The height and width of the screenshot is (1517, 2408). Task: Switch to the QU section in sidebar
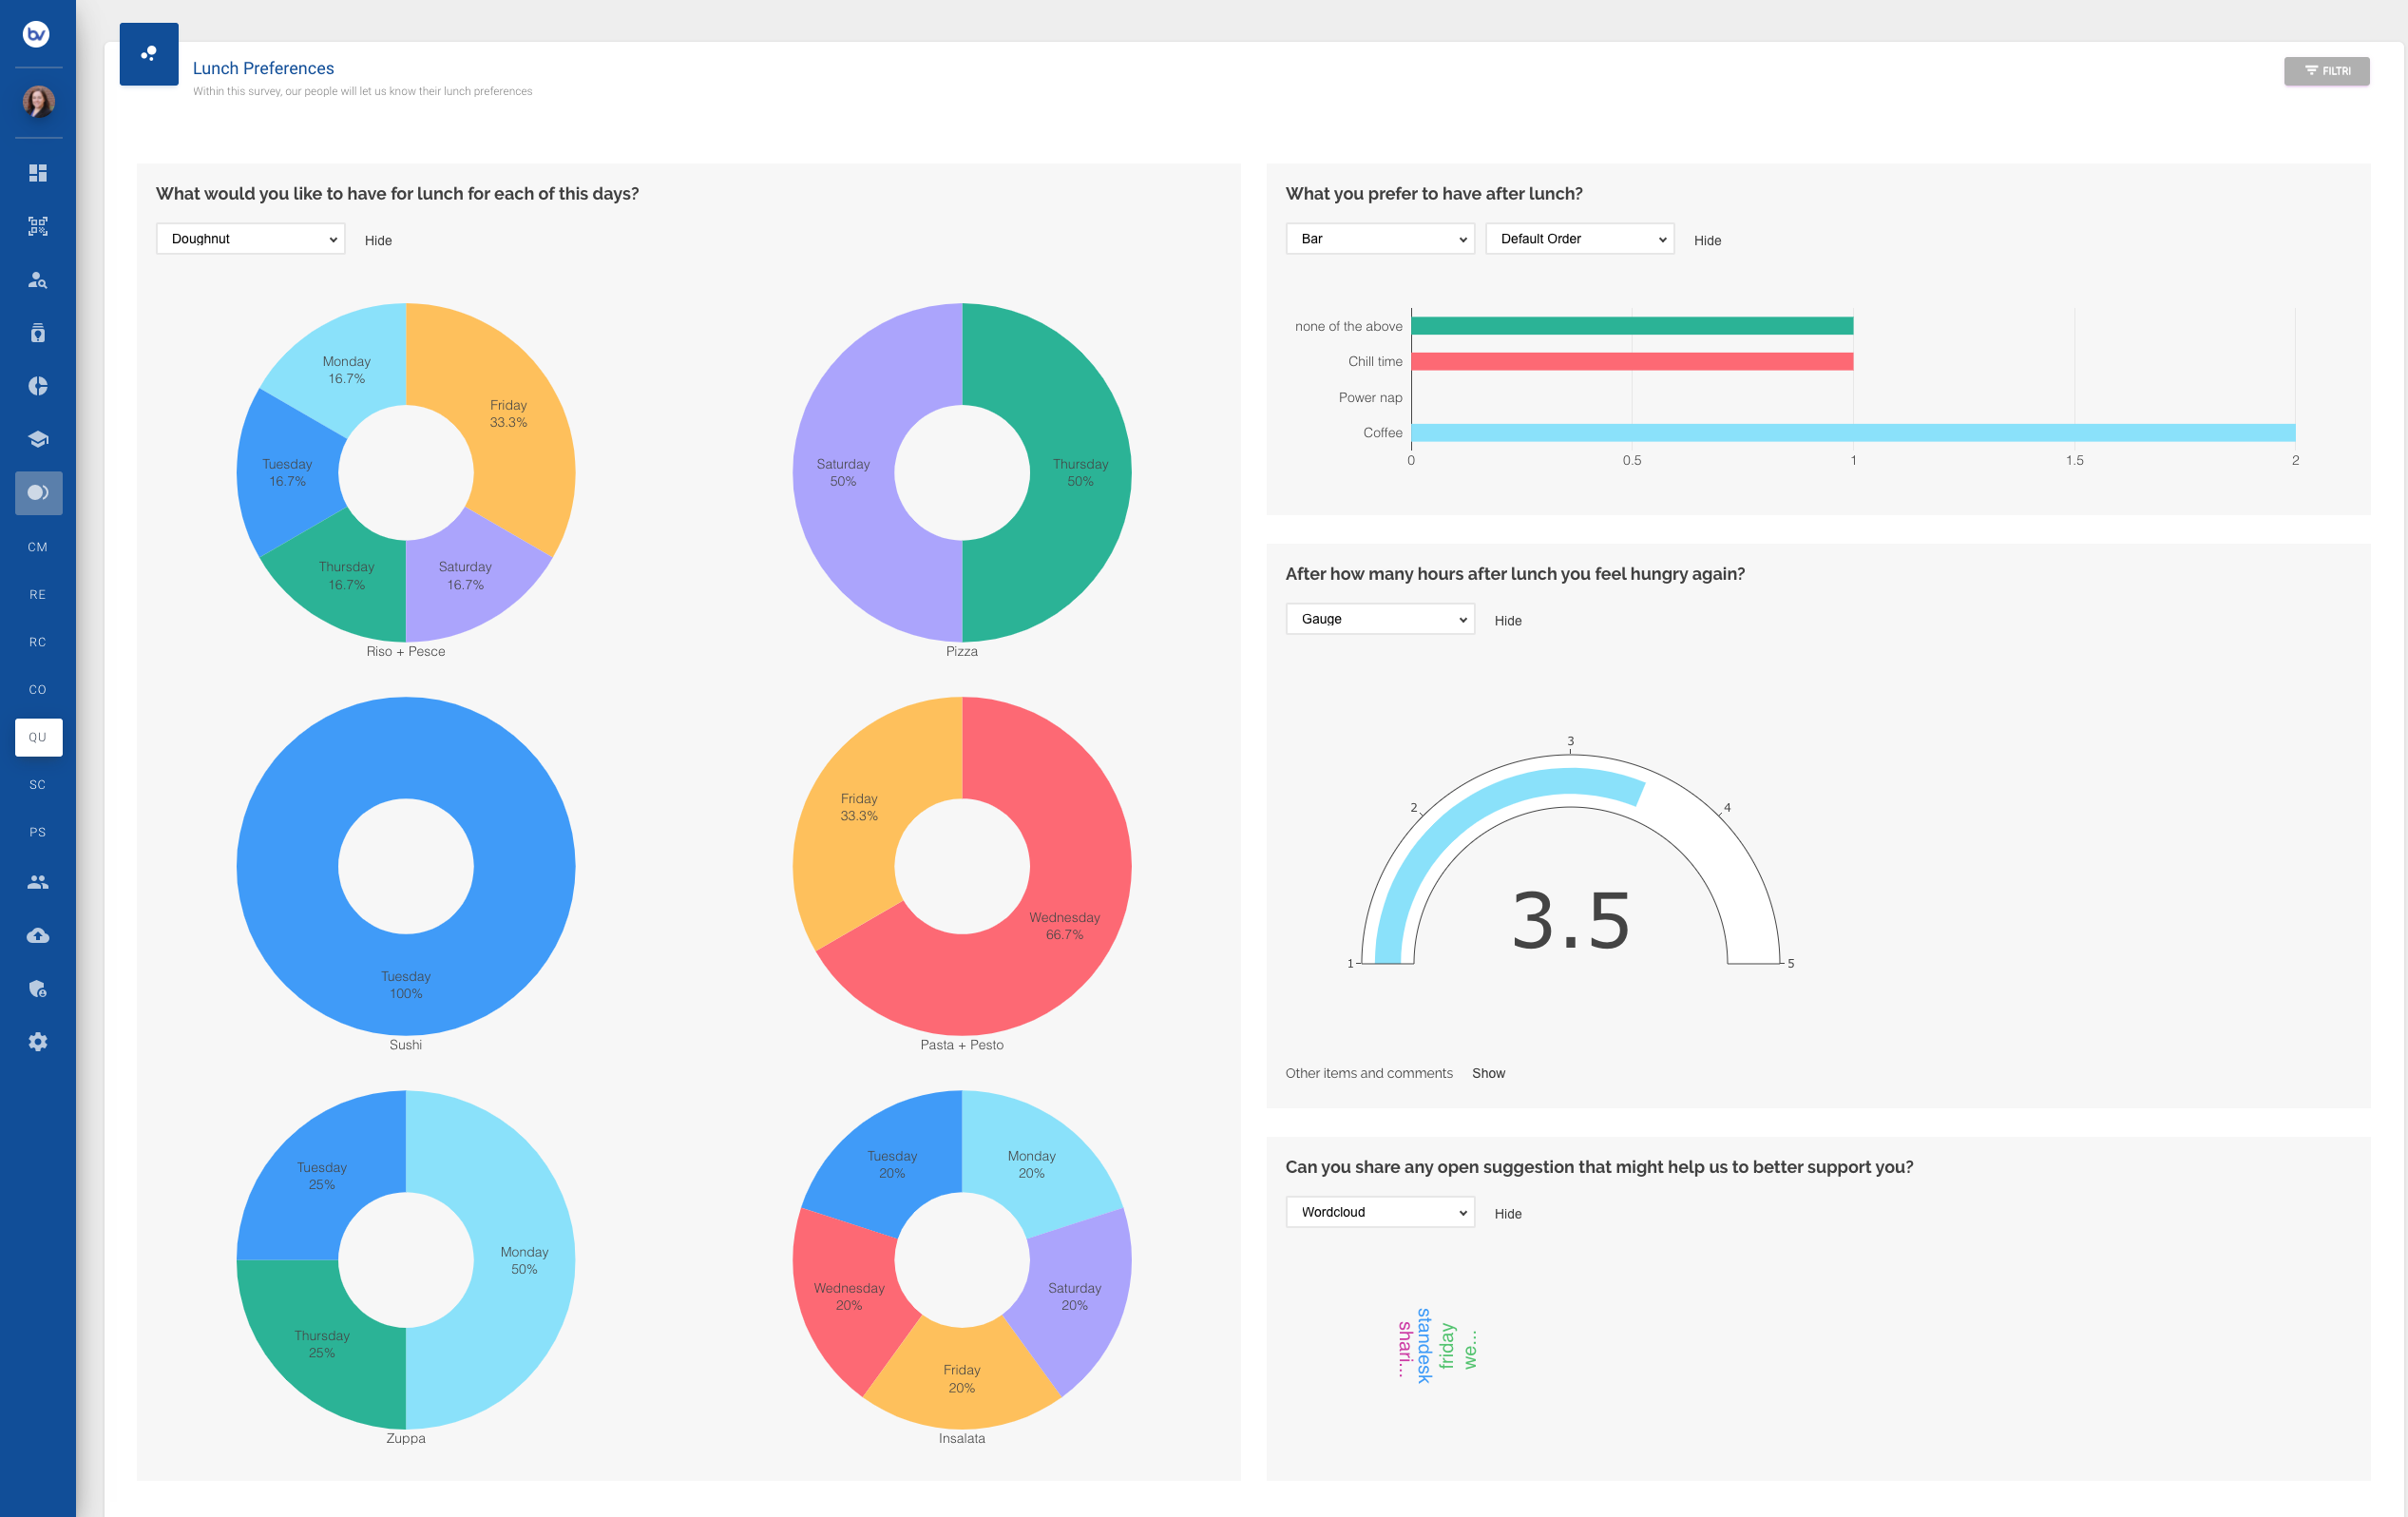coord(38,737)
